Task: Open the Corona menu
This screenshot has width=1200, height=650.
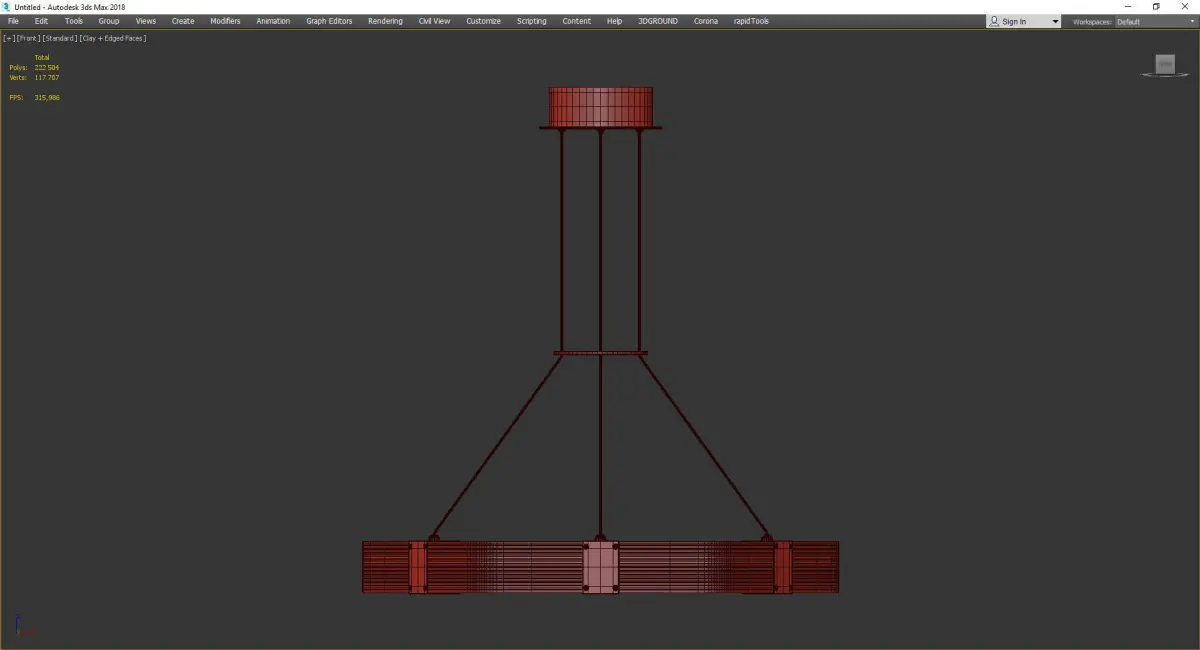Action: (705, 21)
